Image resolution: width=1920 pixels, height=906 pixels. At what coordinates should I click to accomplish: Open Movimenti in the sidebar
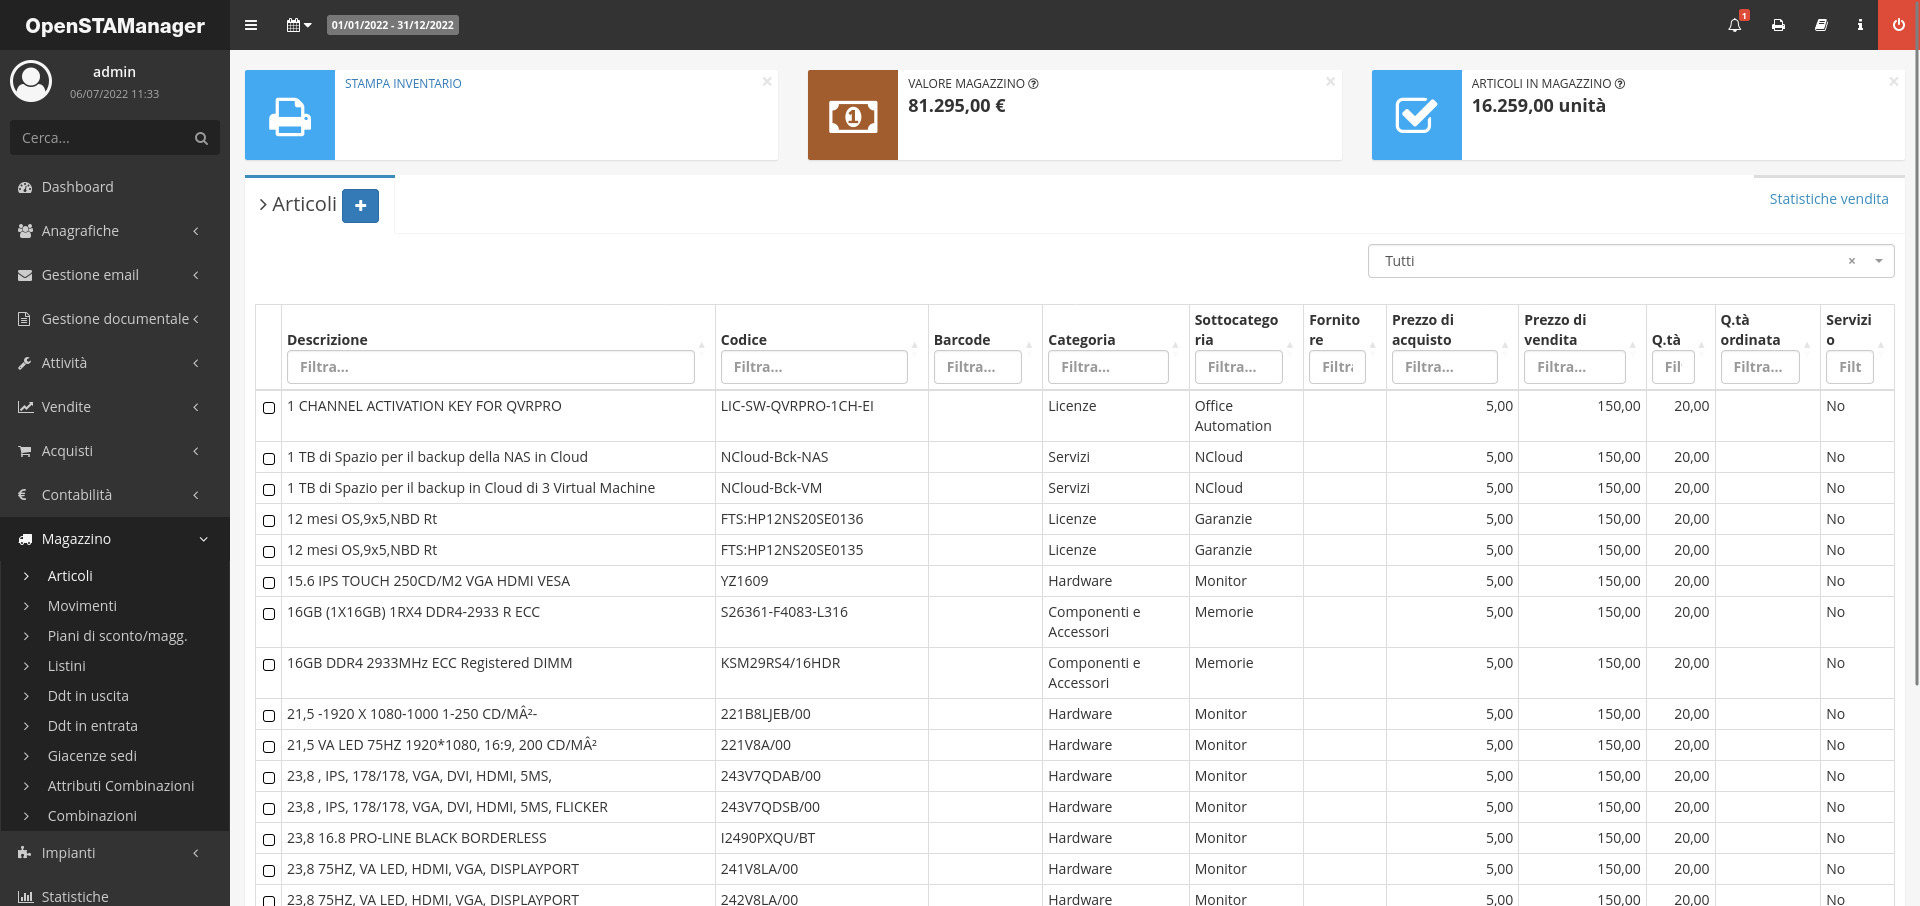82,606
